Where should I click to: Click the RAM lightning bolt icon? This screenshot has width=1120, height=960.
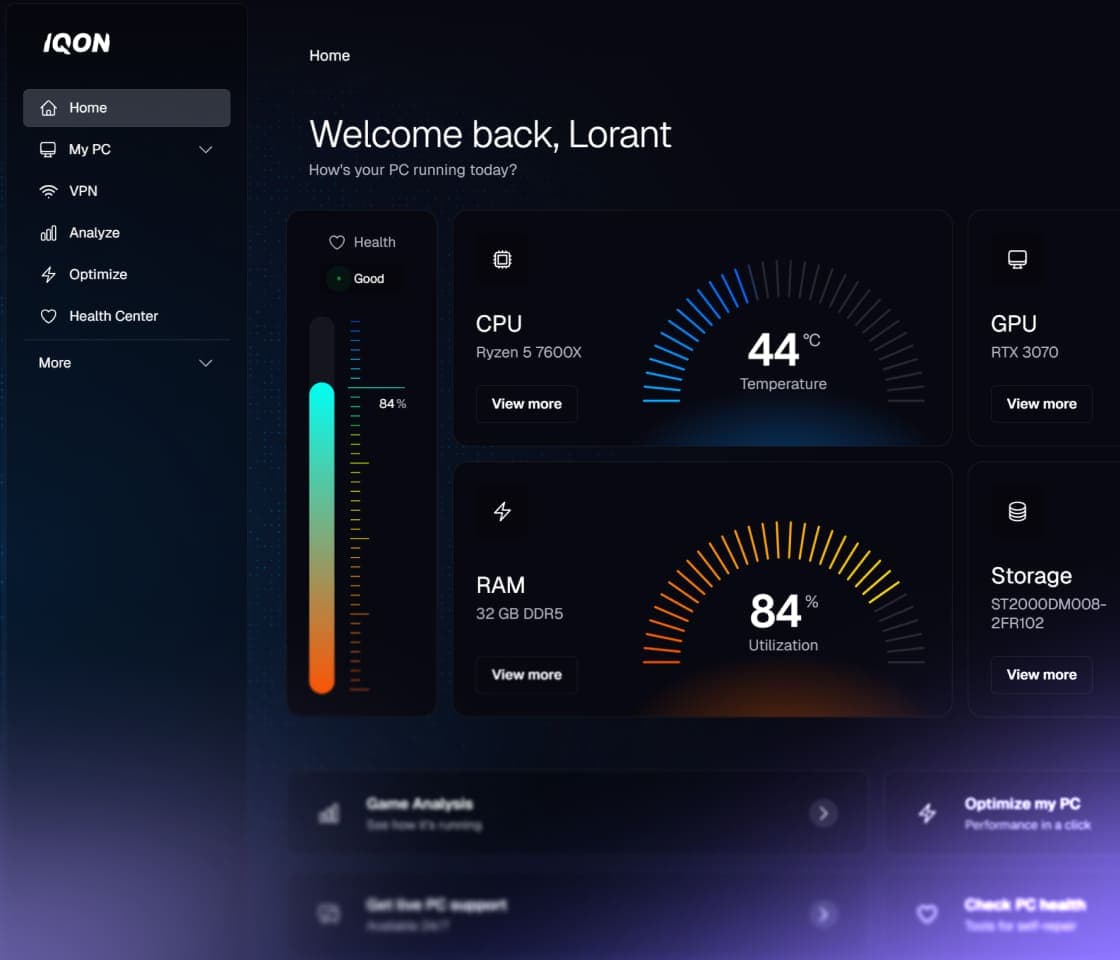[502, 511]
